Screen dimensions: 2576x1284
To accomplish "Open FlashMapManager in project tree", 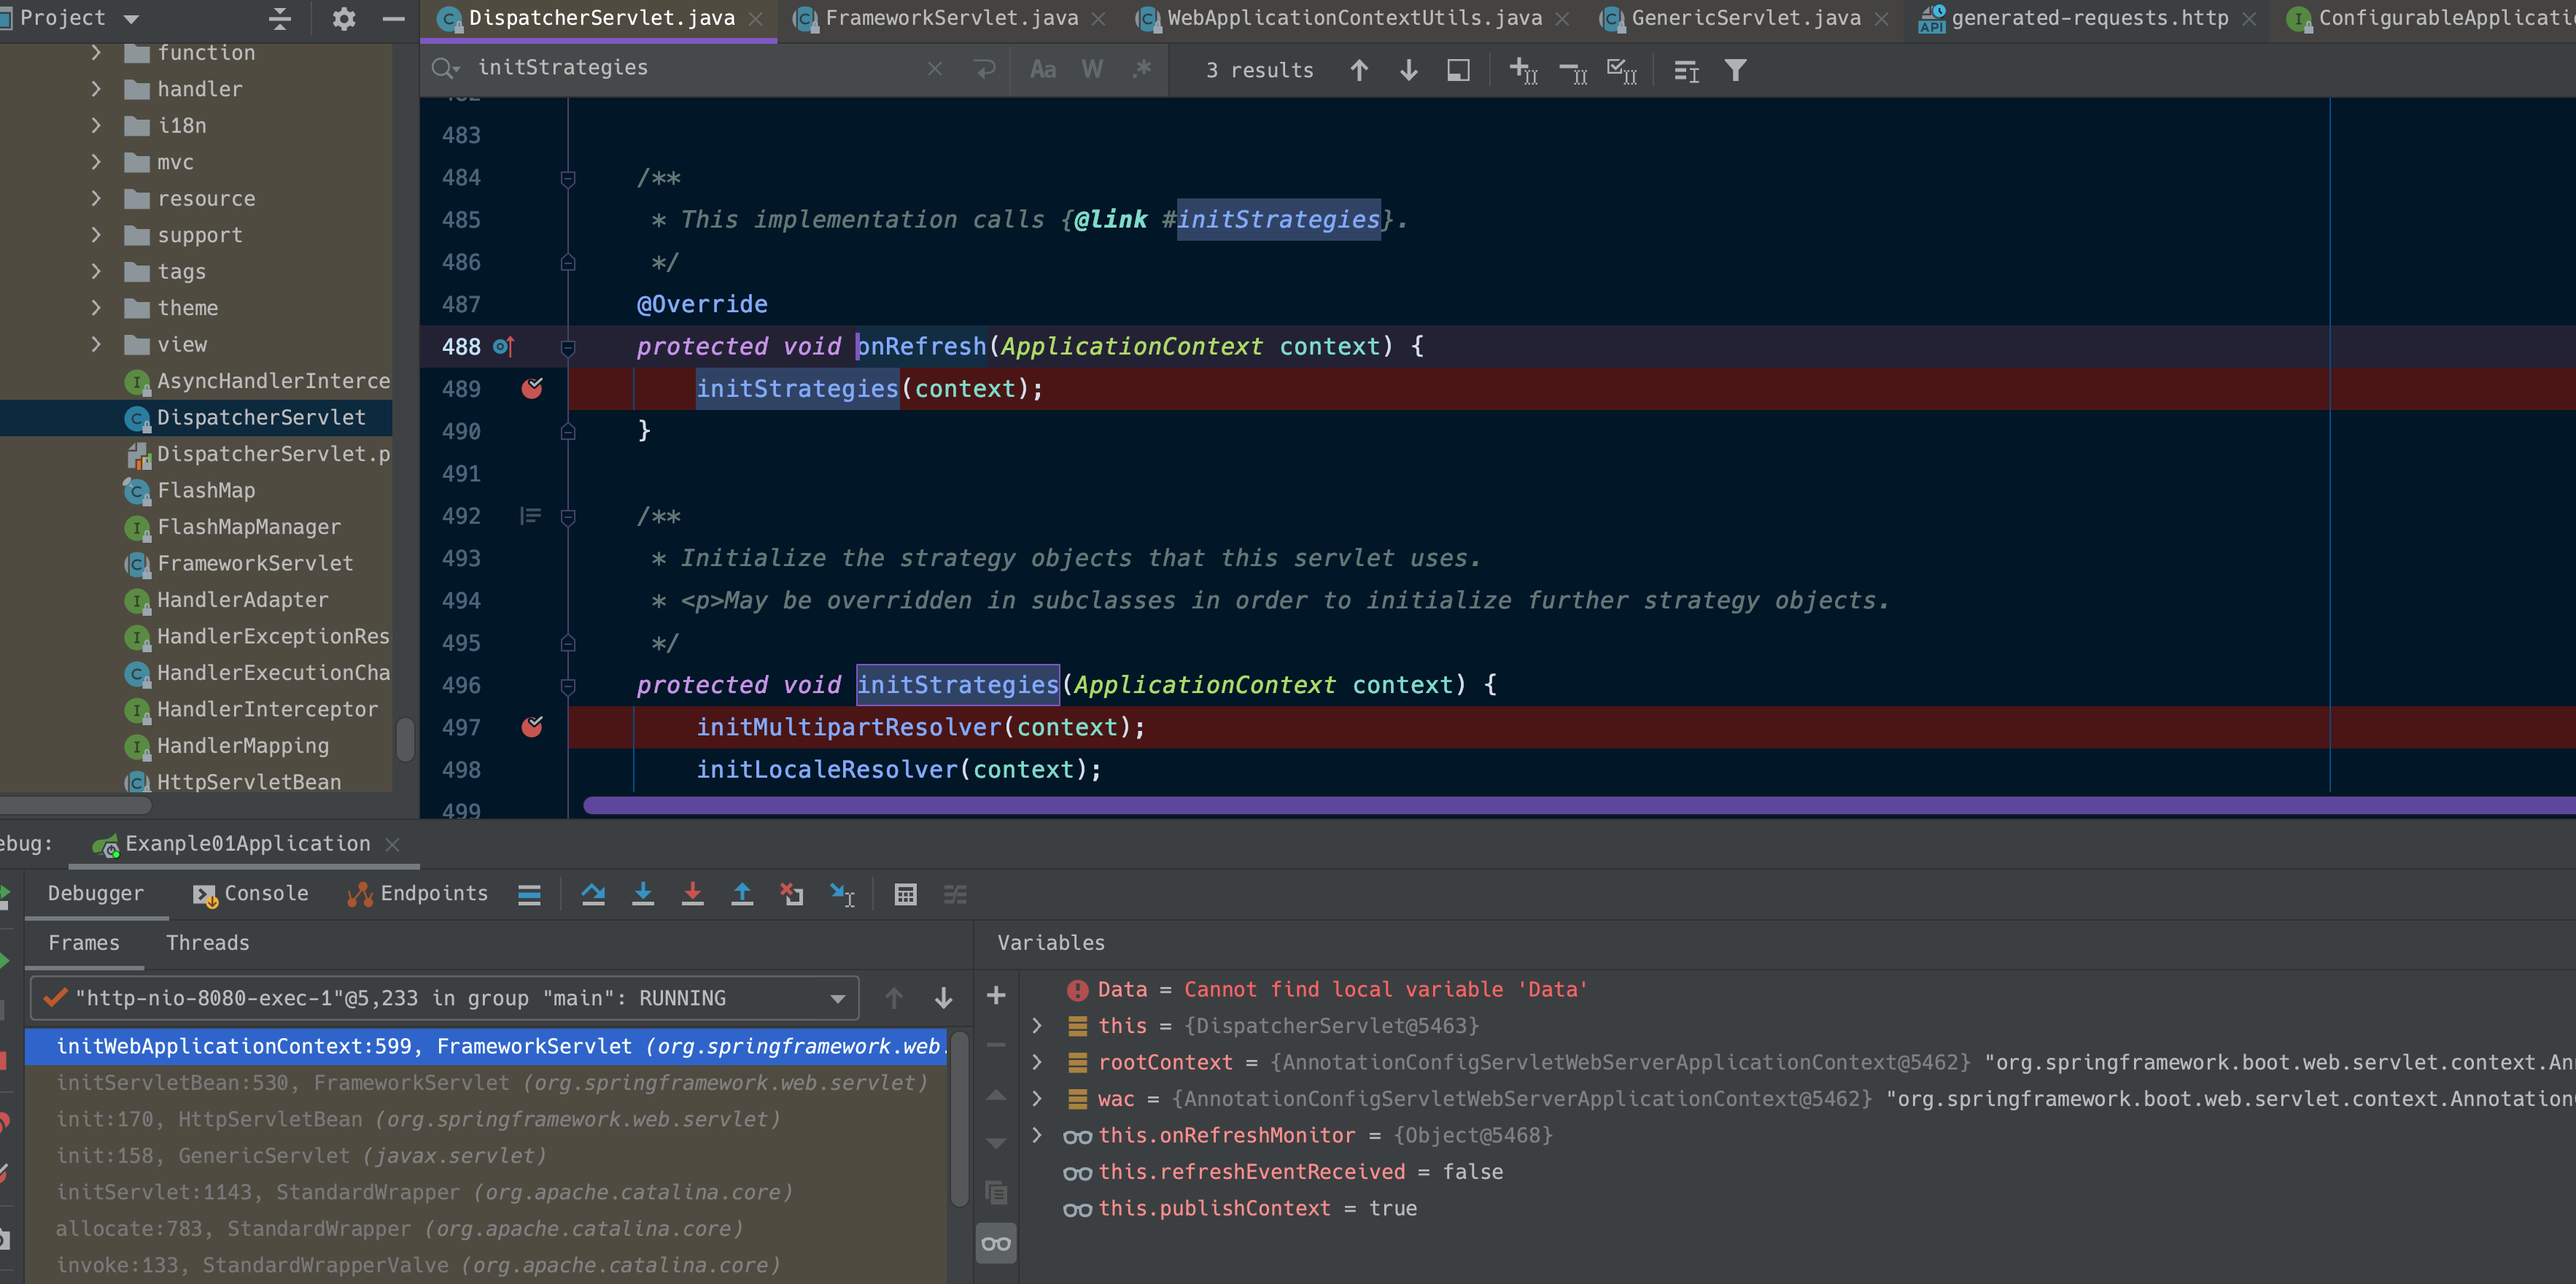I will [248, 527].
